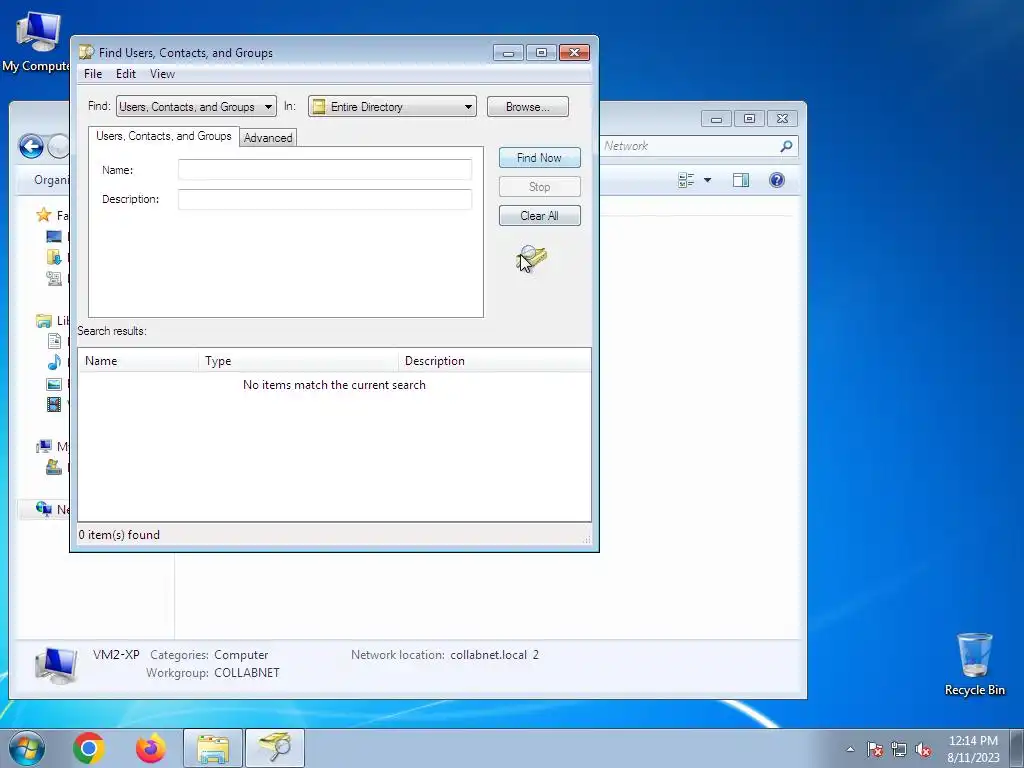The image size is (1024, 768).
Task: Select Documents library icon in sidebar
Action: click(x=54, y=341)
